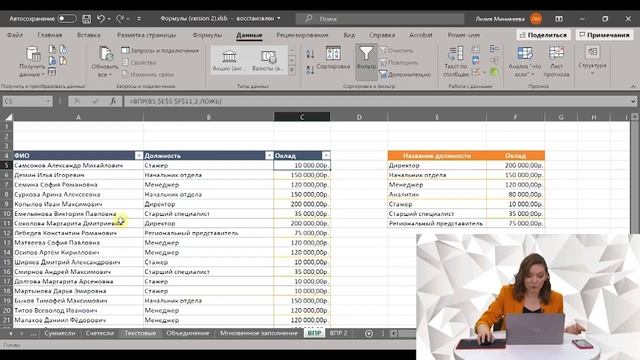Click green Manage Data Model icon

pyautogui.click(x=494, y=72)
